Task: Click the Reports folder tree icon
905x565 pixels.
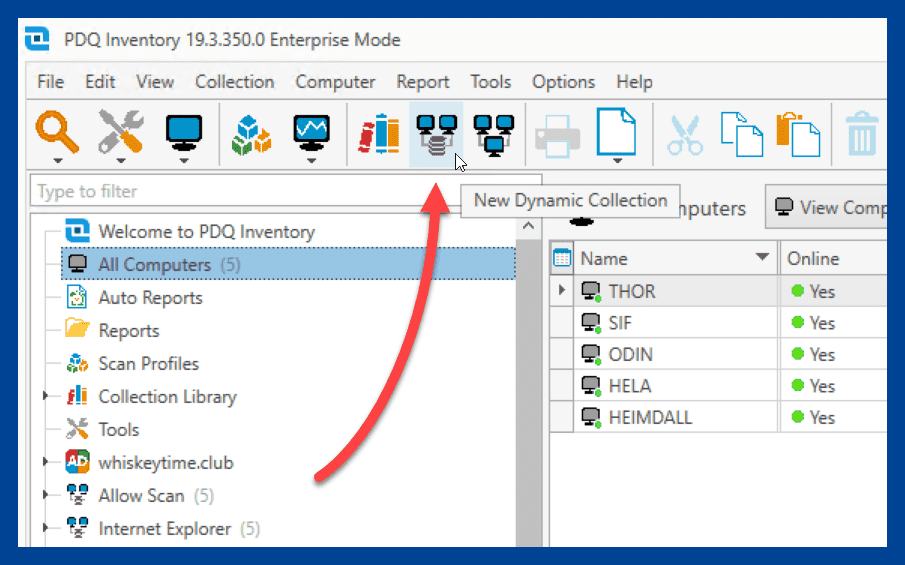Action: 77,329
